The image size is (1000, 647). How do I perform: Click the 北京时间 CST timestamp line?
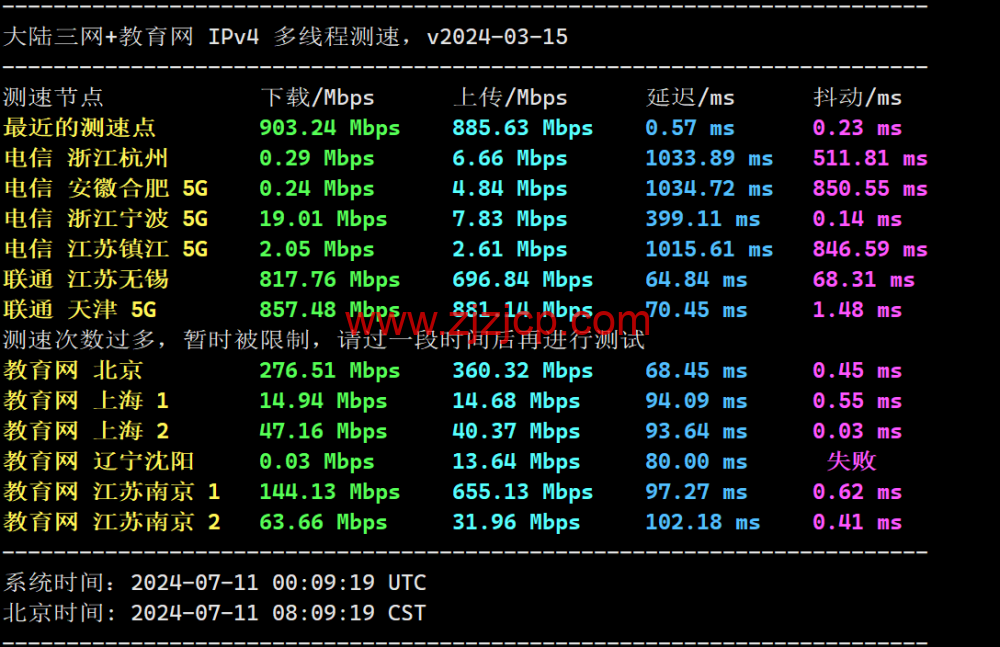215,612
